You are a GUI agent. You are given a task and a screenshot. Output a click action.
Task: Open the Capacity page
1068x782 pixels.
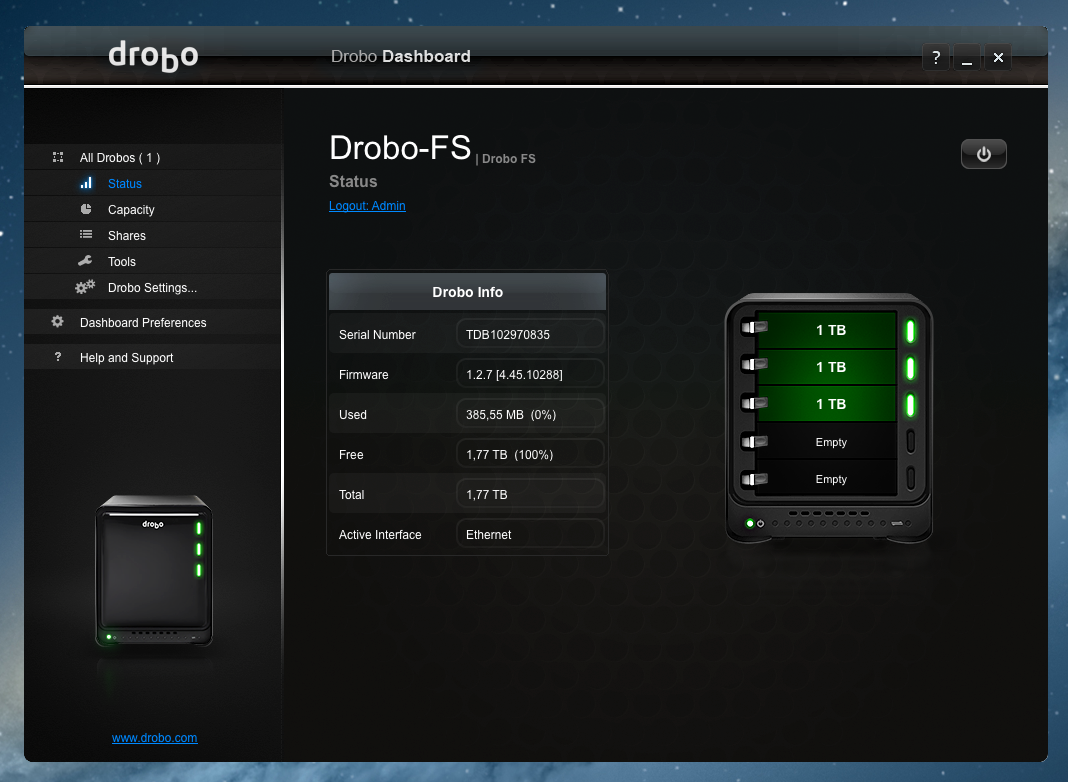click(153, 209)
